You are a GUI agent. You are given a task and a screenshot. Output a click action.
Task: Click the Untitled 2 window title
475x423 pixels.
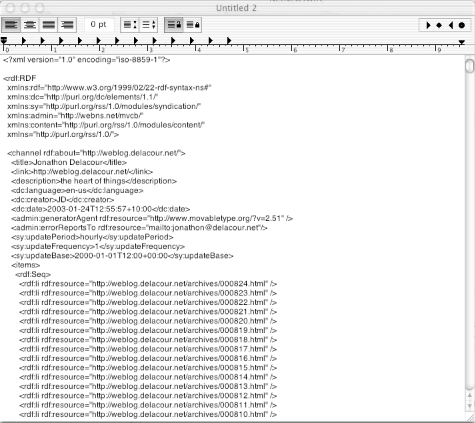[x=236, y=8]
